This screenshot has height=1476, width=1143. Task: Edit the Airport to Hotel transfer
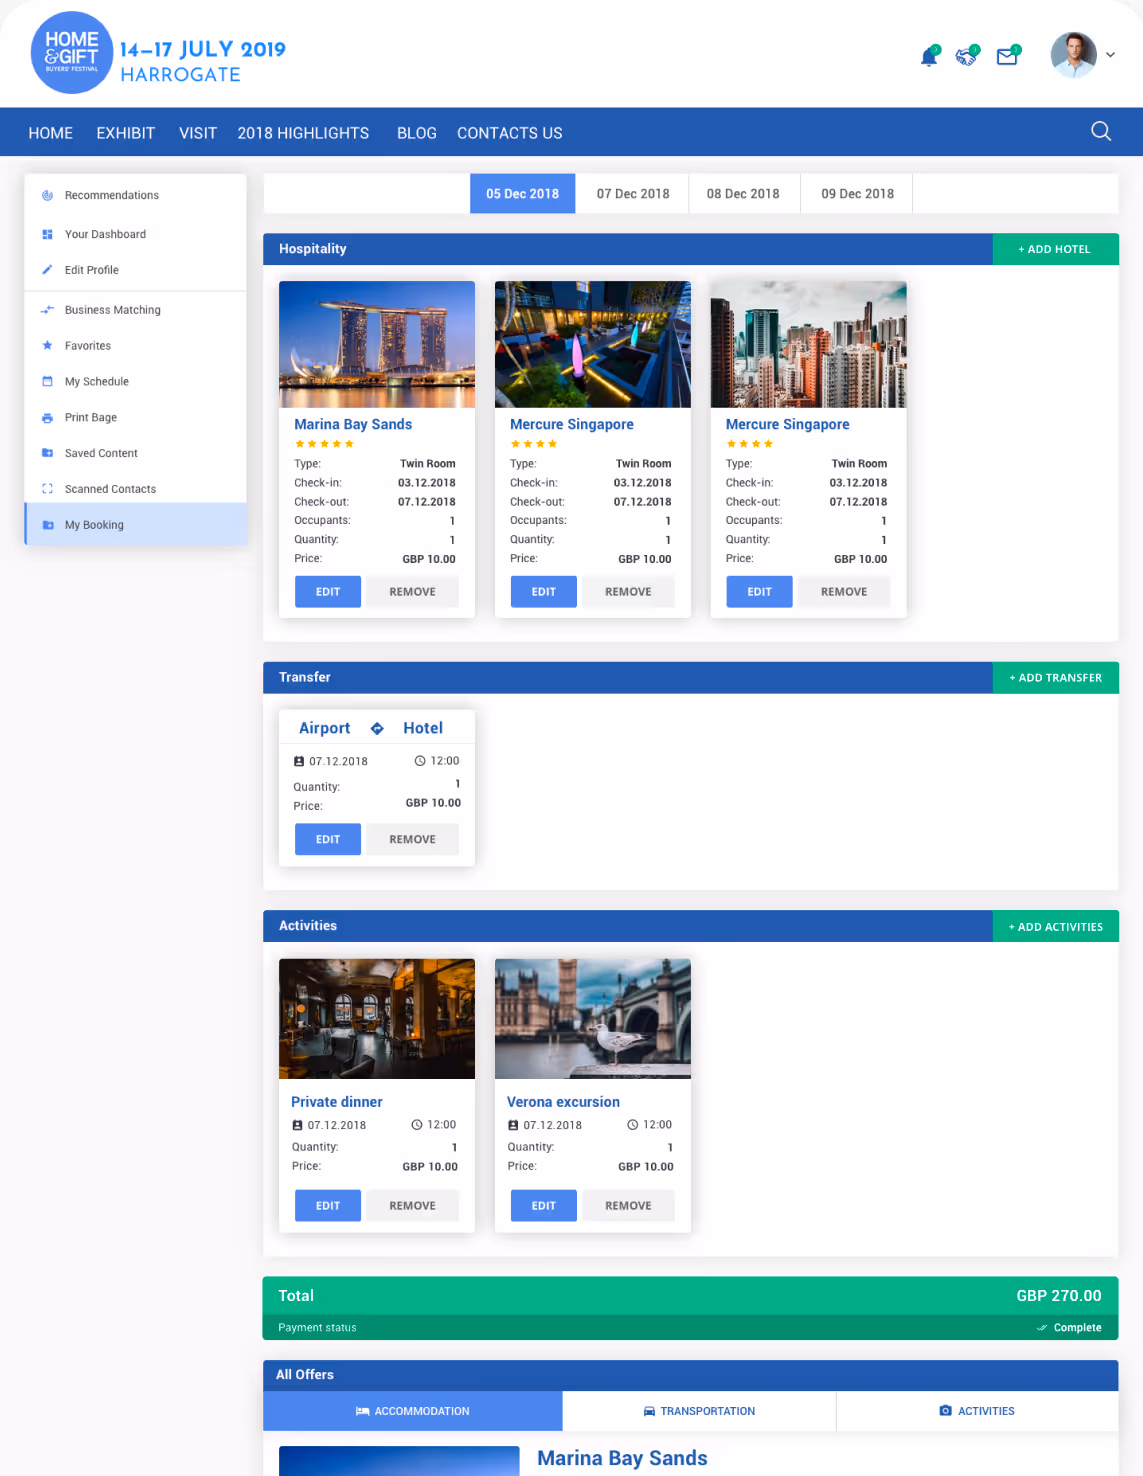[x=328, y=839]
